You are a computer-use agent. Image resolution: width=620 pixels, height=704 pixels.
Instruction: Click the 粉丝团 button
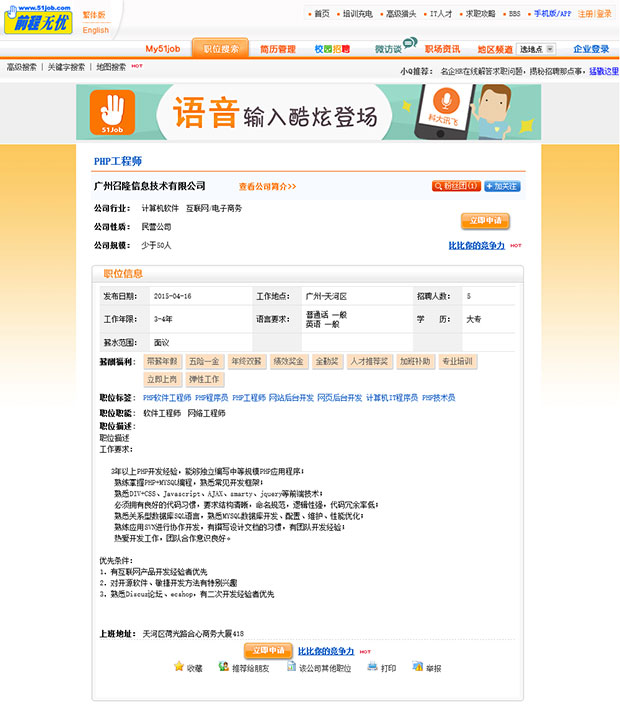point(456,186)
